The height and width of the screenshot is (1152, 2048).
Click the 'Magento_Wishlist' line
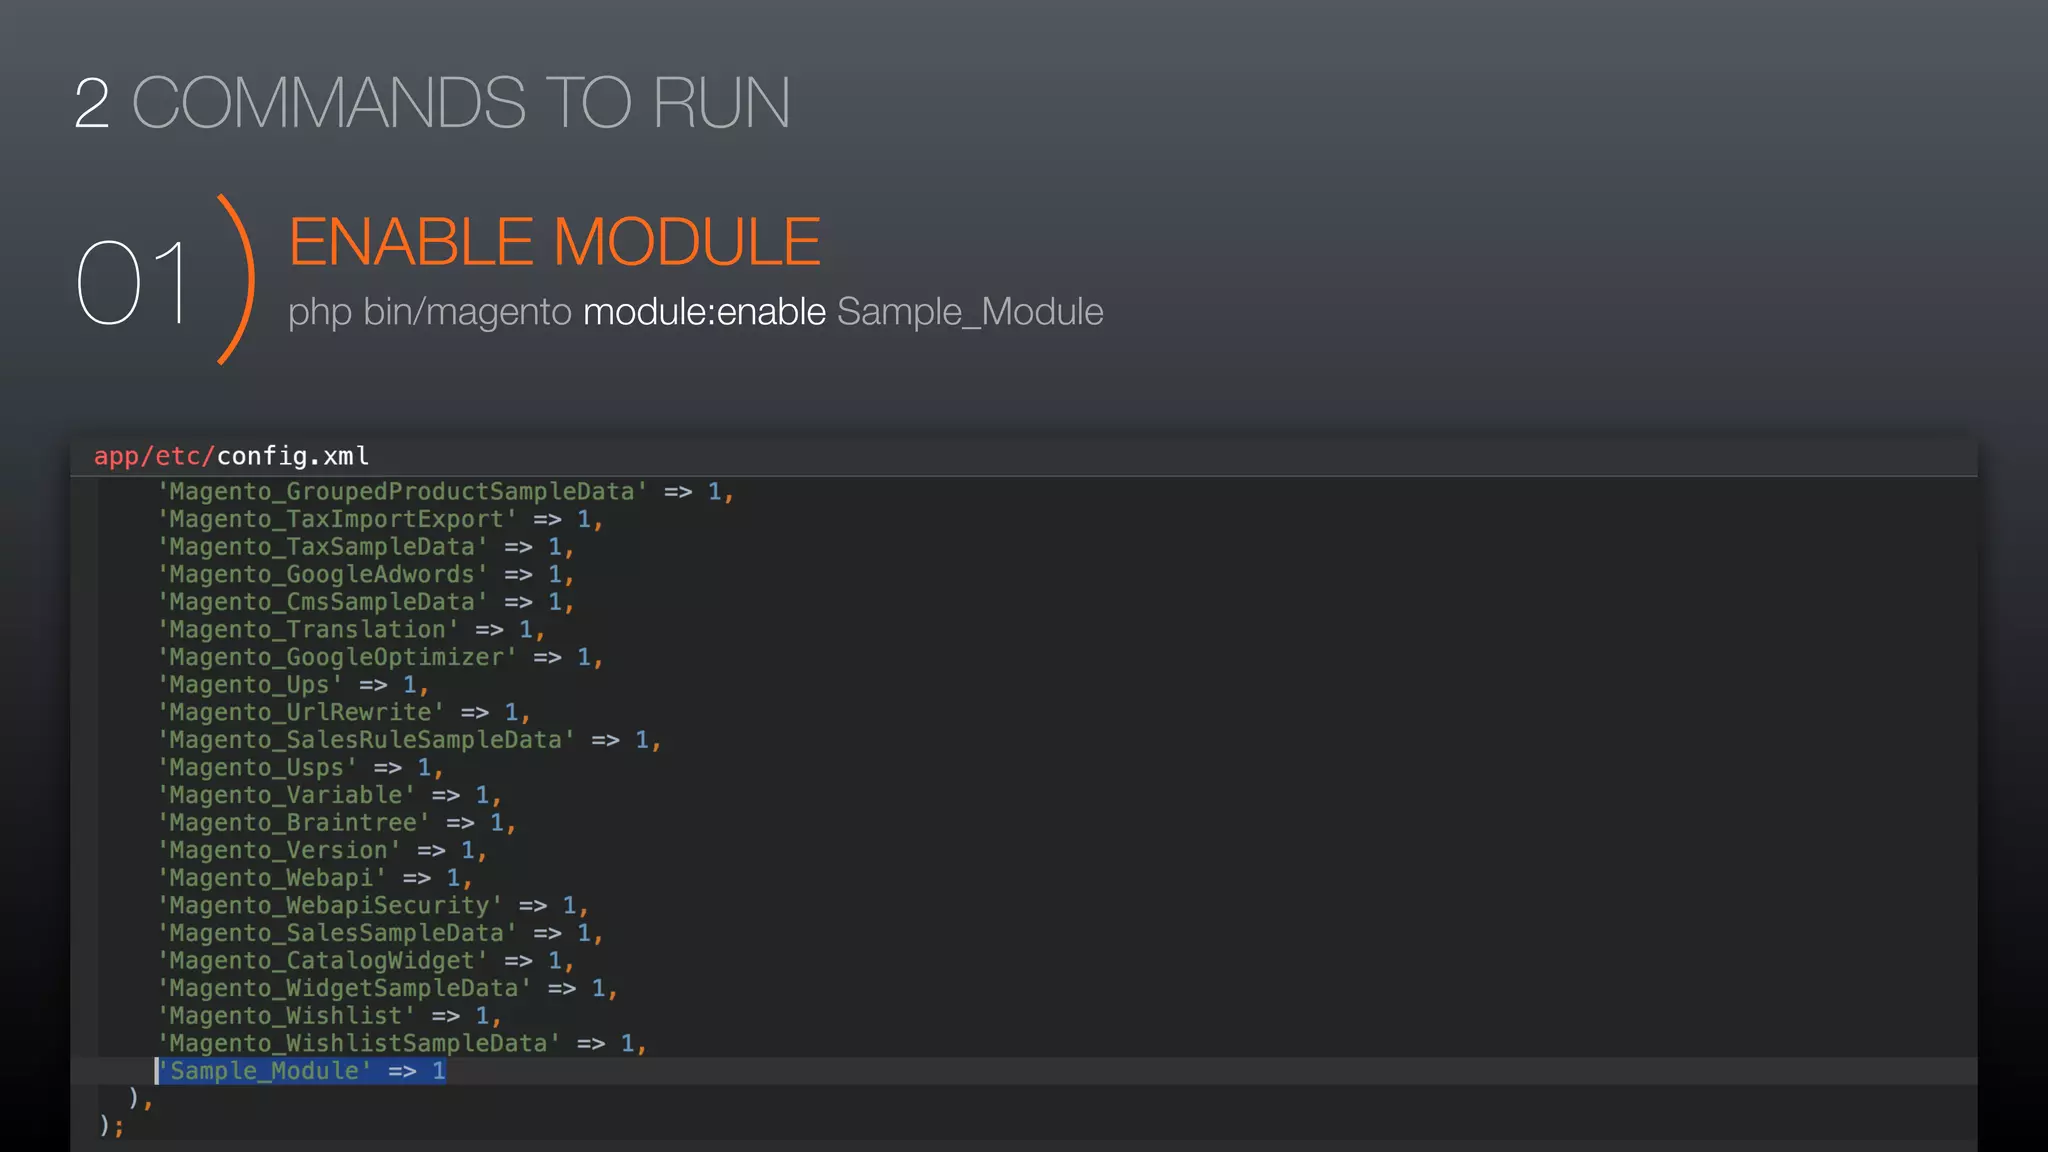329,1016
